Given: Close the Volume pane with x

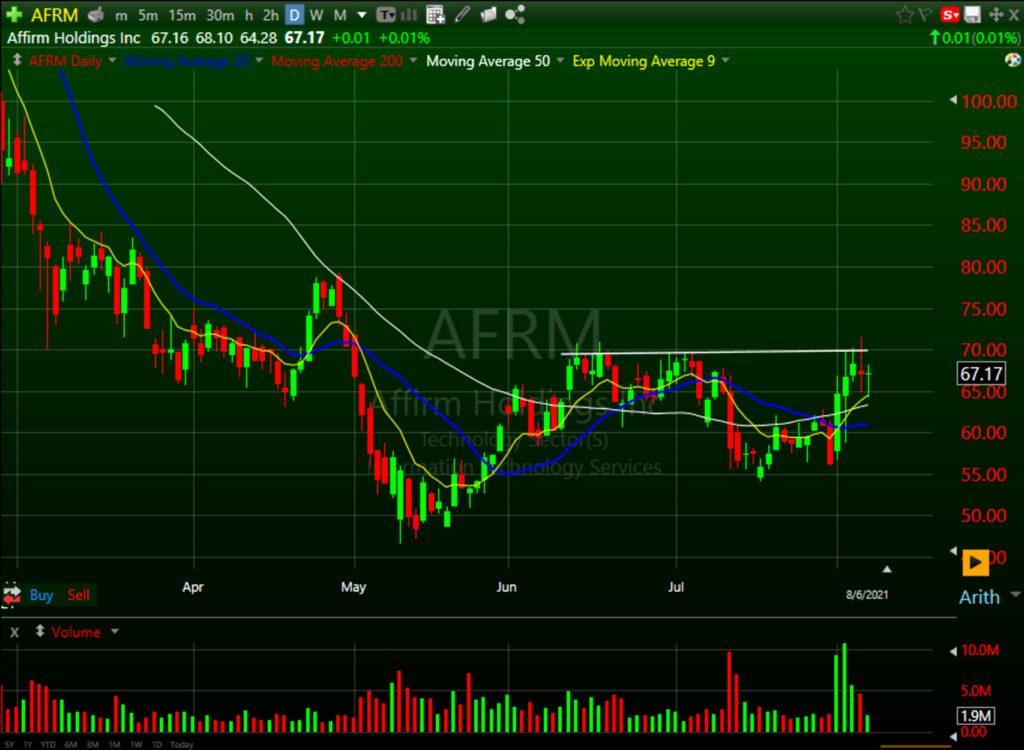Looking at the screenshot, I should tap(14, 632).
